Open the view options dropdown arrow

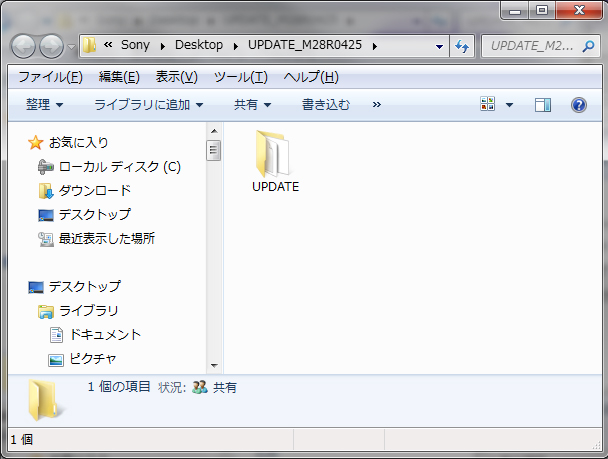[x=509, y=104]
